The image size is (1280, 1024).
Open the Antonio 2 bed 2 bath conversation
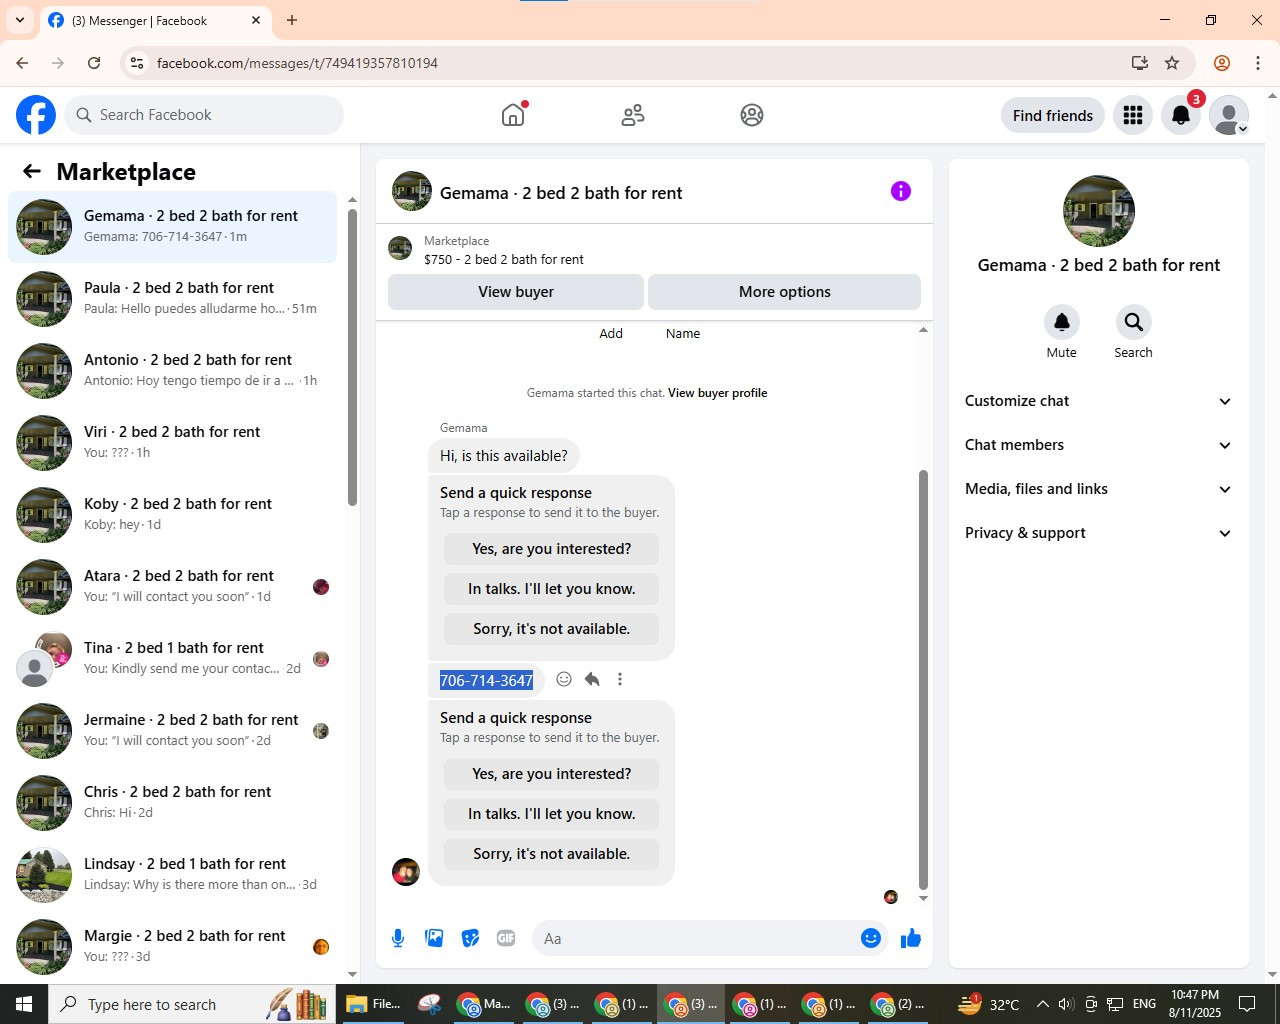[x=173, y=370]
